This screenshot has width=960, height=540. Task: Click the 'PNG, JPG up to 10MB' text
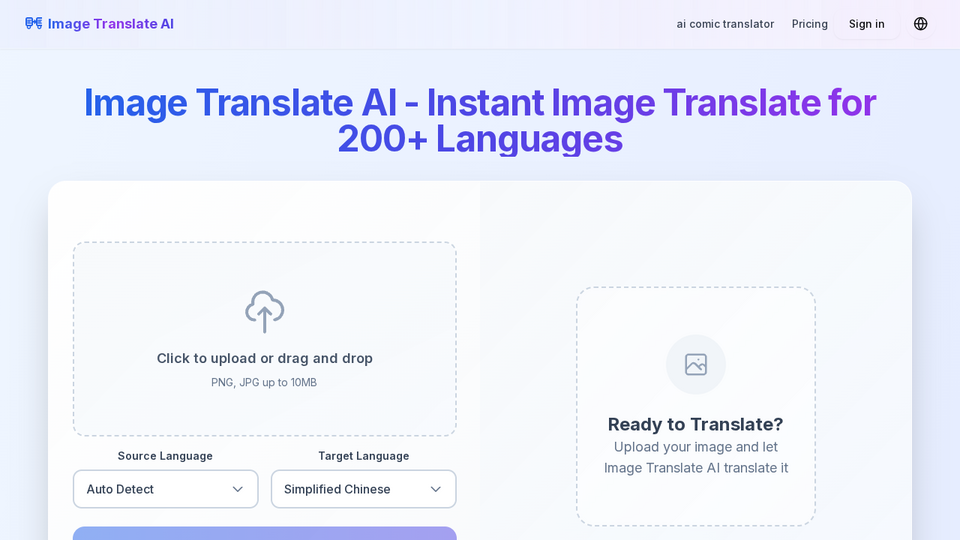[264, 383]
